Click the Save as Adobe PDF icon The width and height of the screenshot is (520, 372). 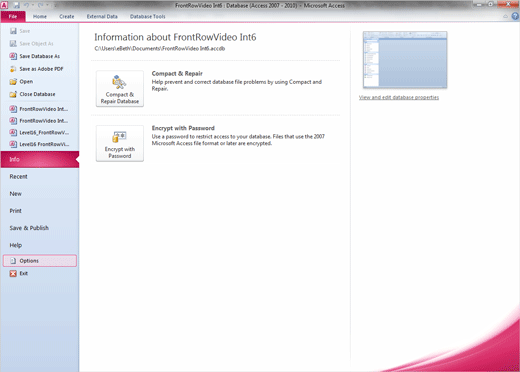13,69
